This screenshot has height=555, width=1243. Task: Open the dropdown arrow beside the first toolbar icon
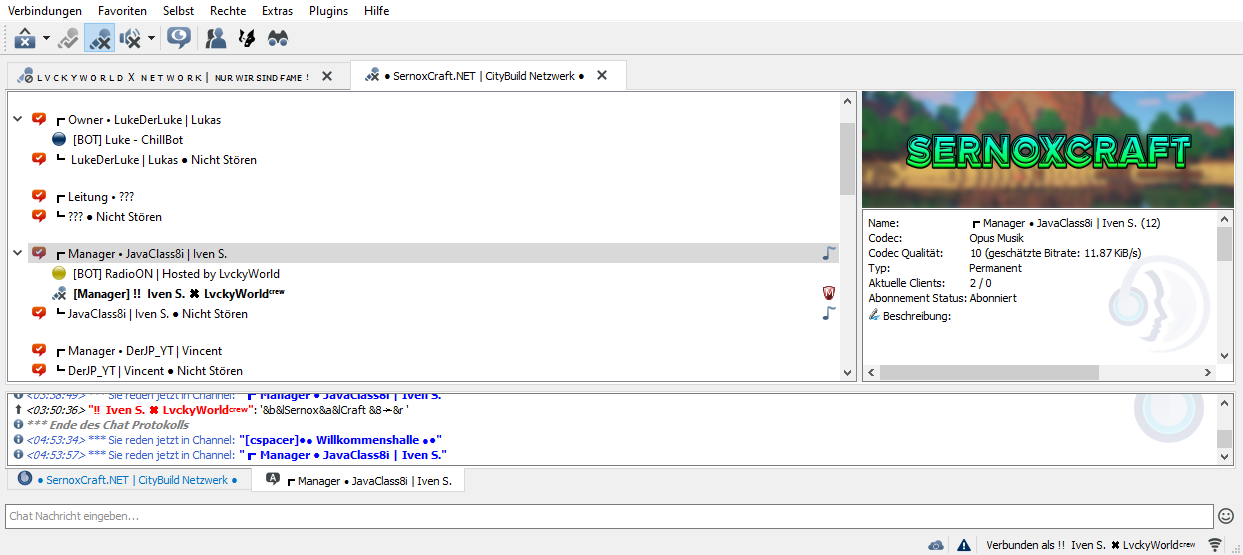[46, 38]
